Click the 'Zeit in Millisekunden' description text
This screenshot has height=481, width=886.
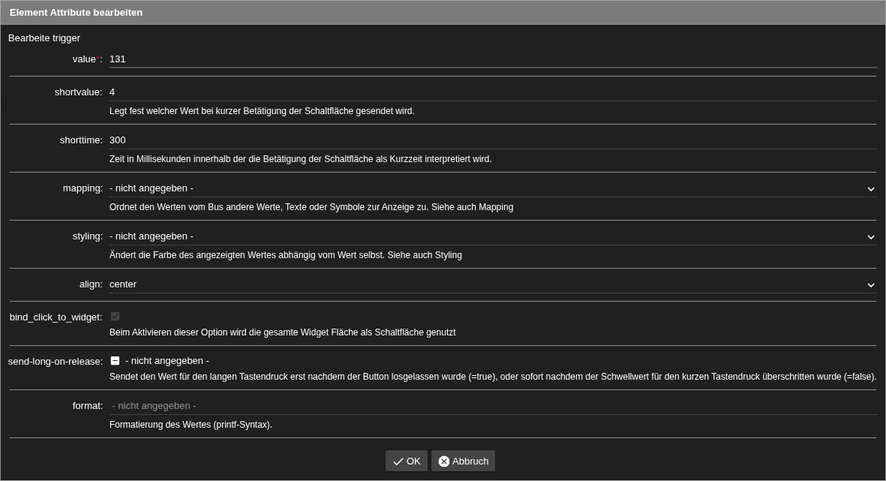pos(300,159)
